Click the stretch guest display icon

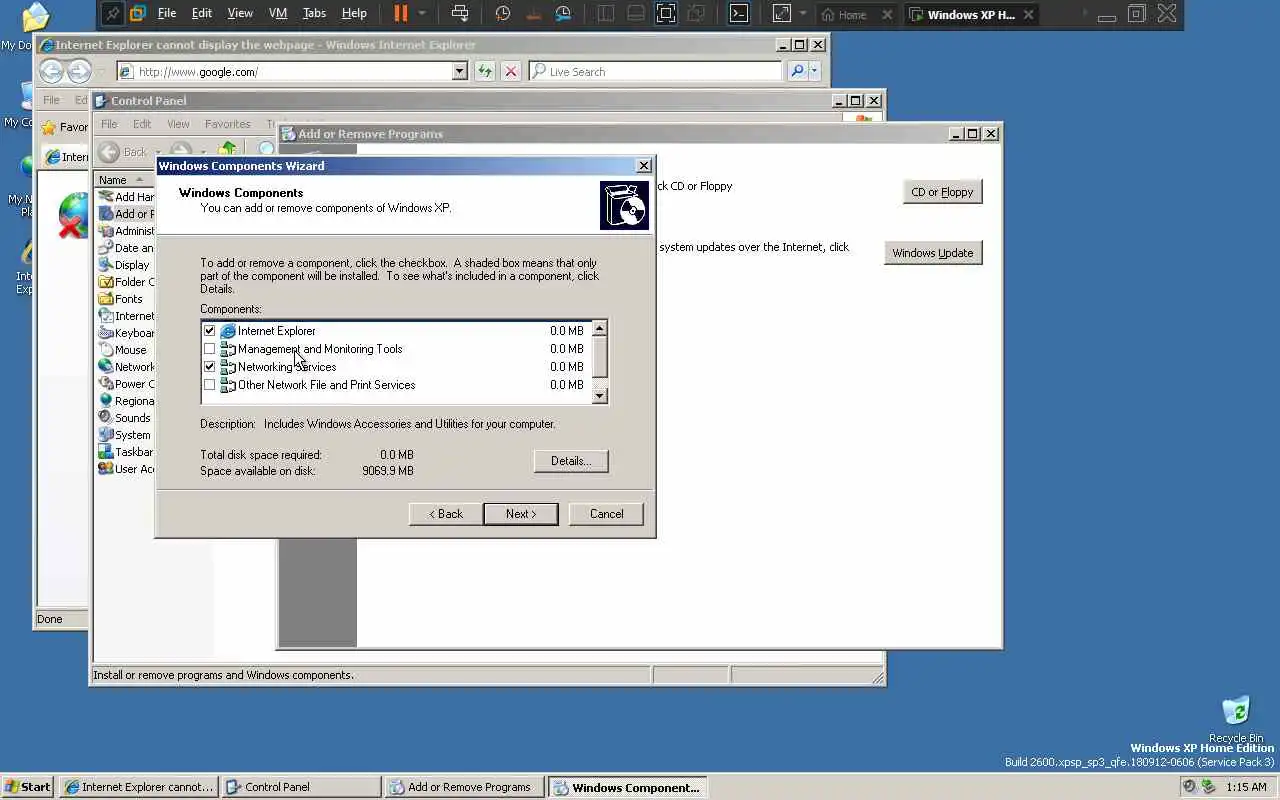(x=781, y=13)
